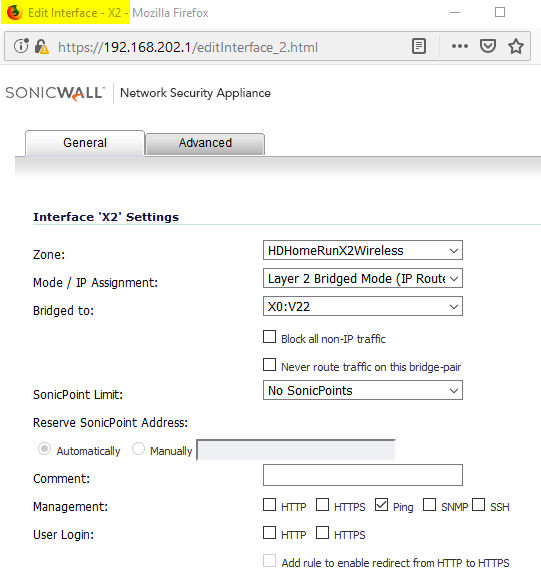Screen dimensions: 541x578
Task: Check Never route traffic on this bridge-pair
Action: [269, 365]
